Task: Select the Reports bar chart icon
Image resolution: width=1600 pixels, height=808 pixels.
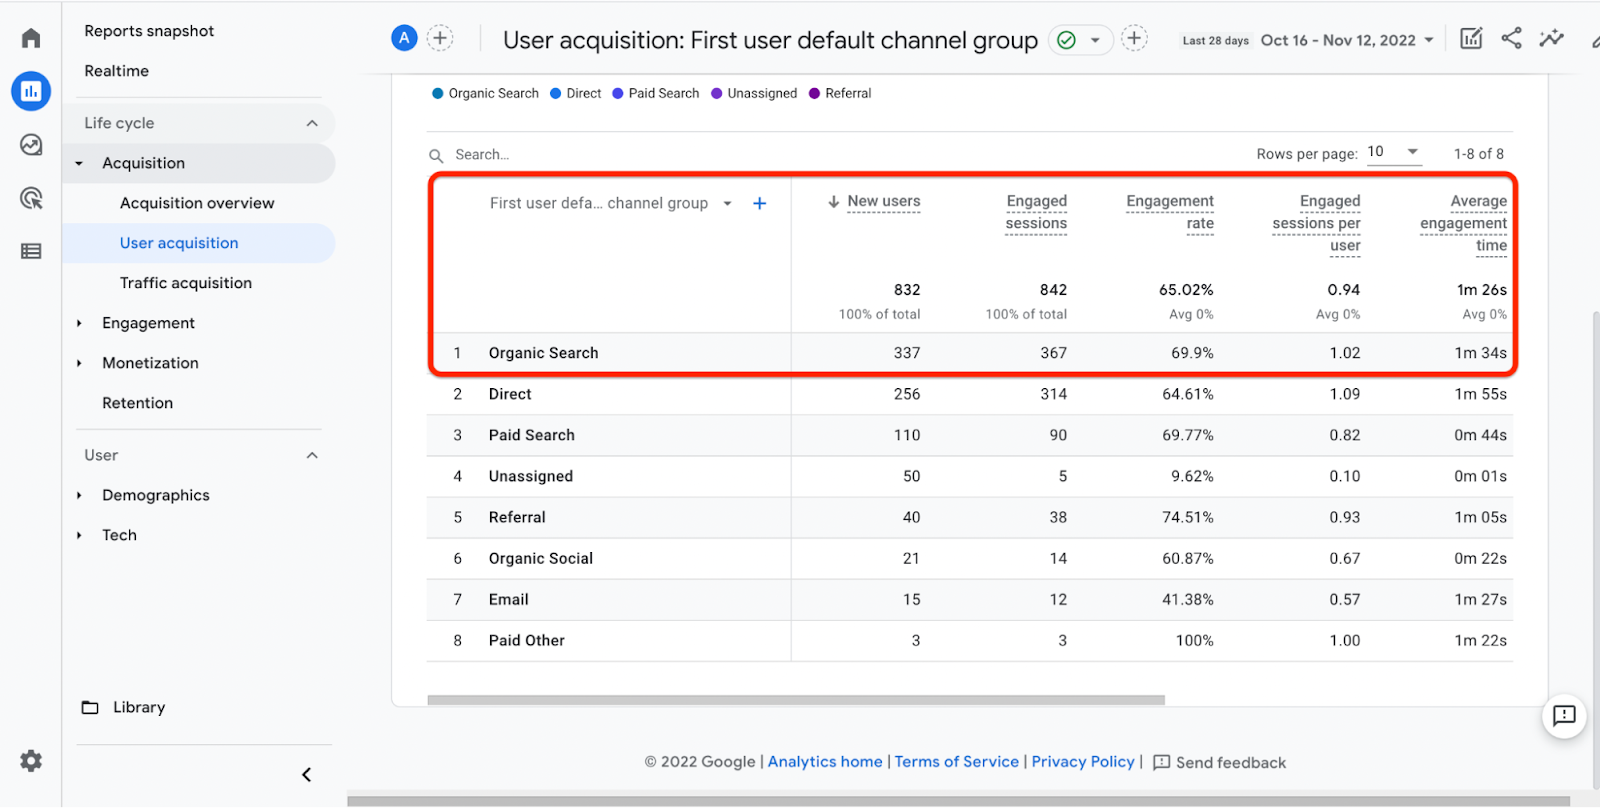Action: tap(31, 91)
